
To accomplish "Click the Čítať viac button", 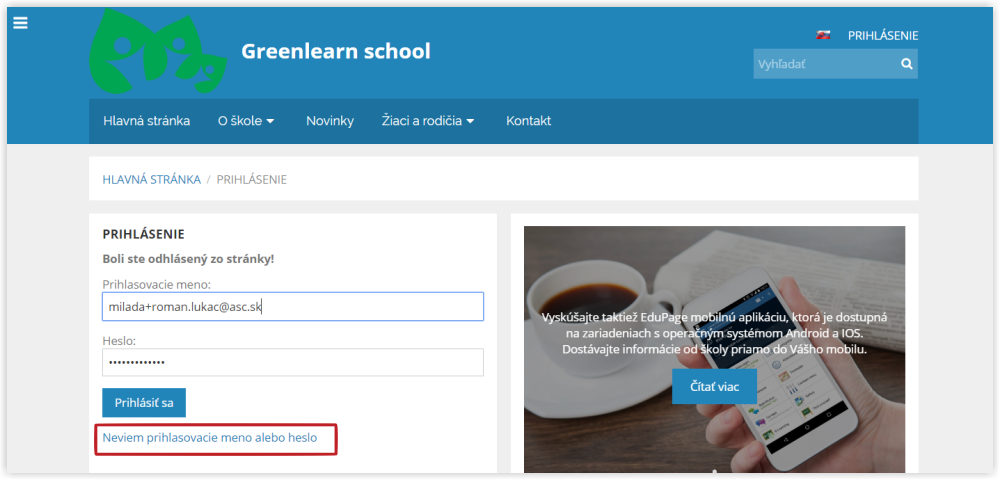I will [714, 386].
